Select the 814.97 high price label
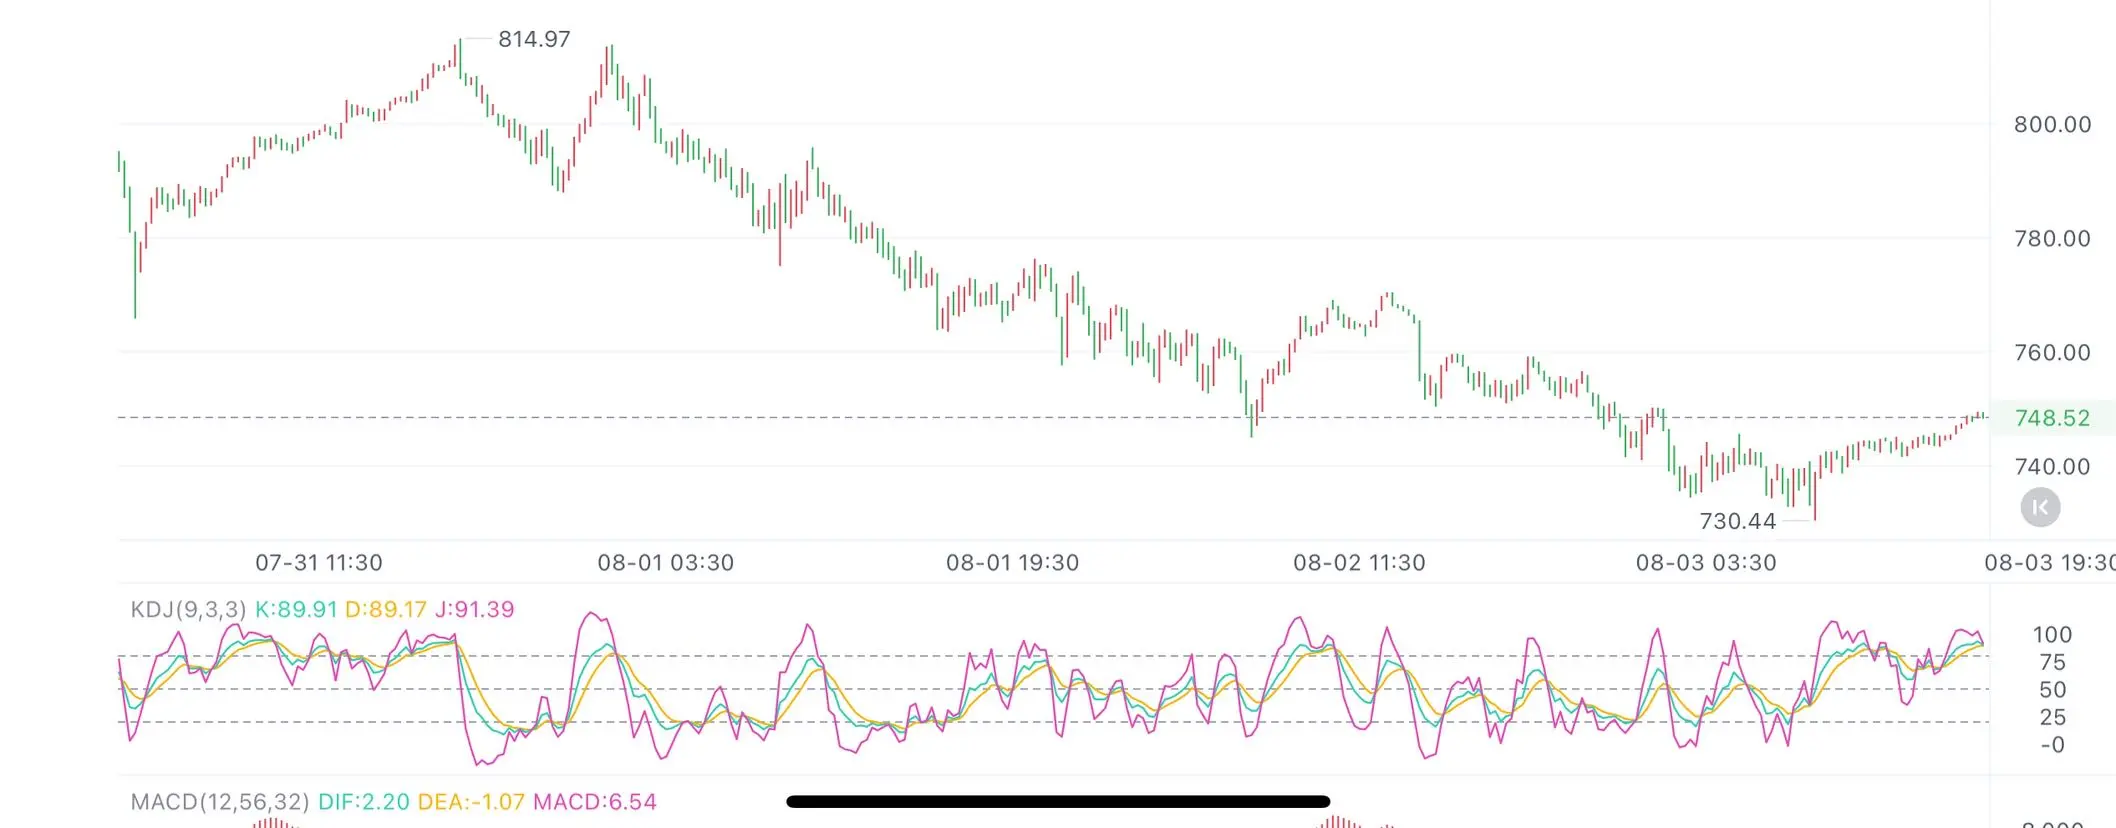 tap(534, 39)
